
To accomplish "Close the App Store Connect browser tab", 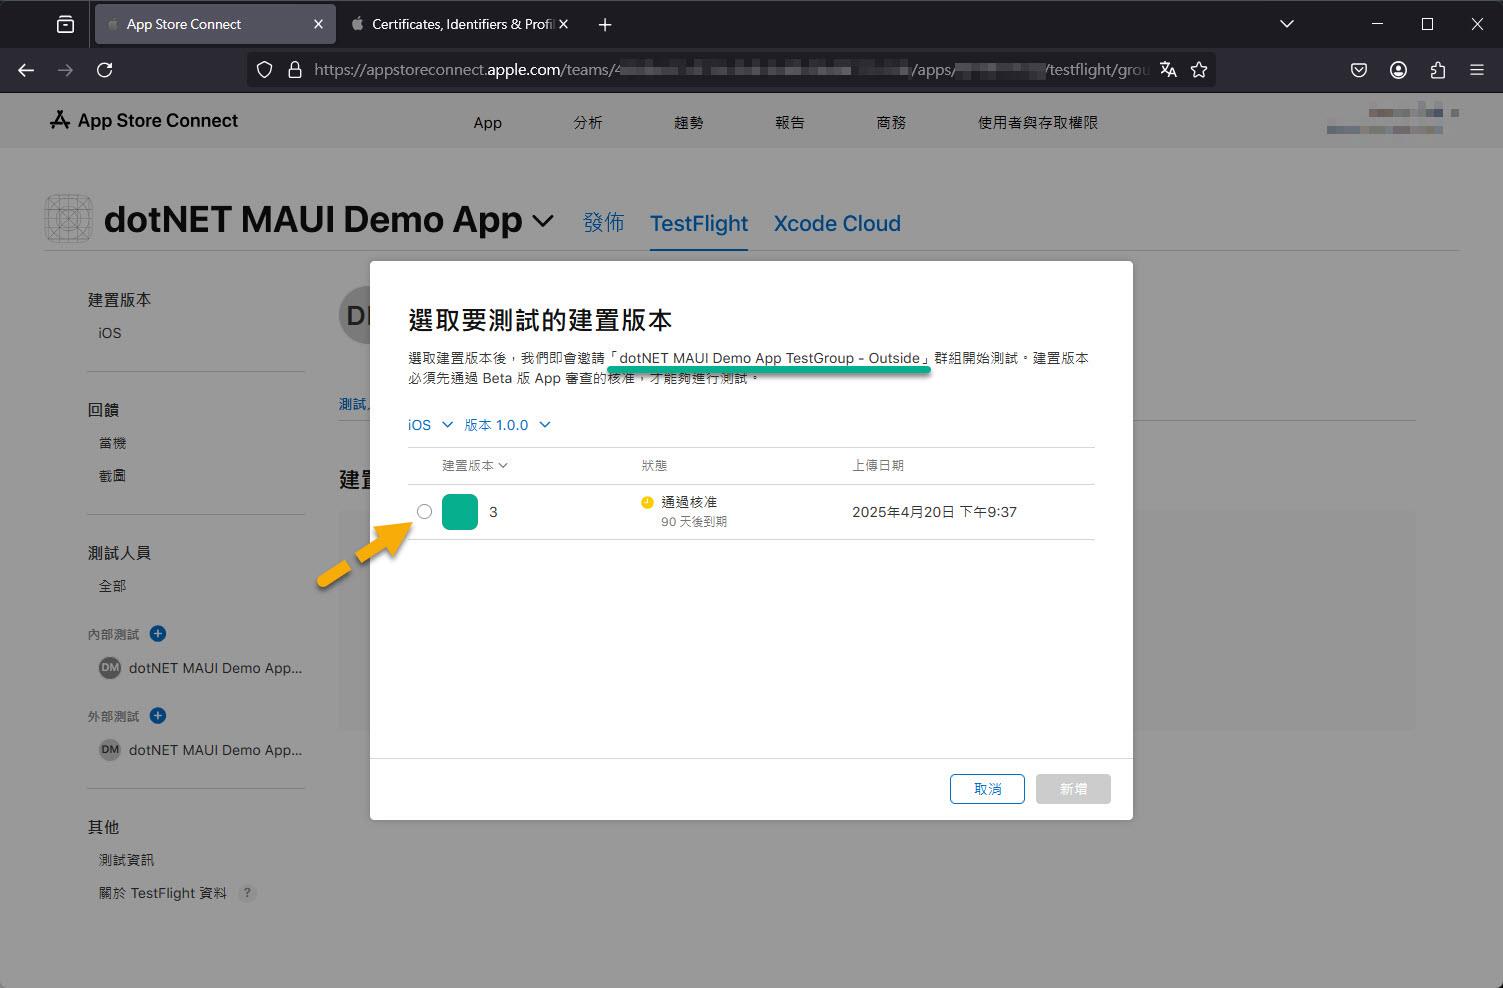I will (x=318, y=24).
